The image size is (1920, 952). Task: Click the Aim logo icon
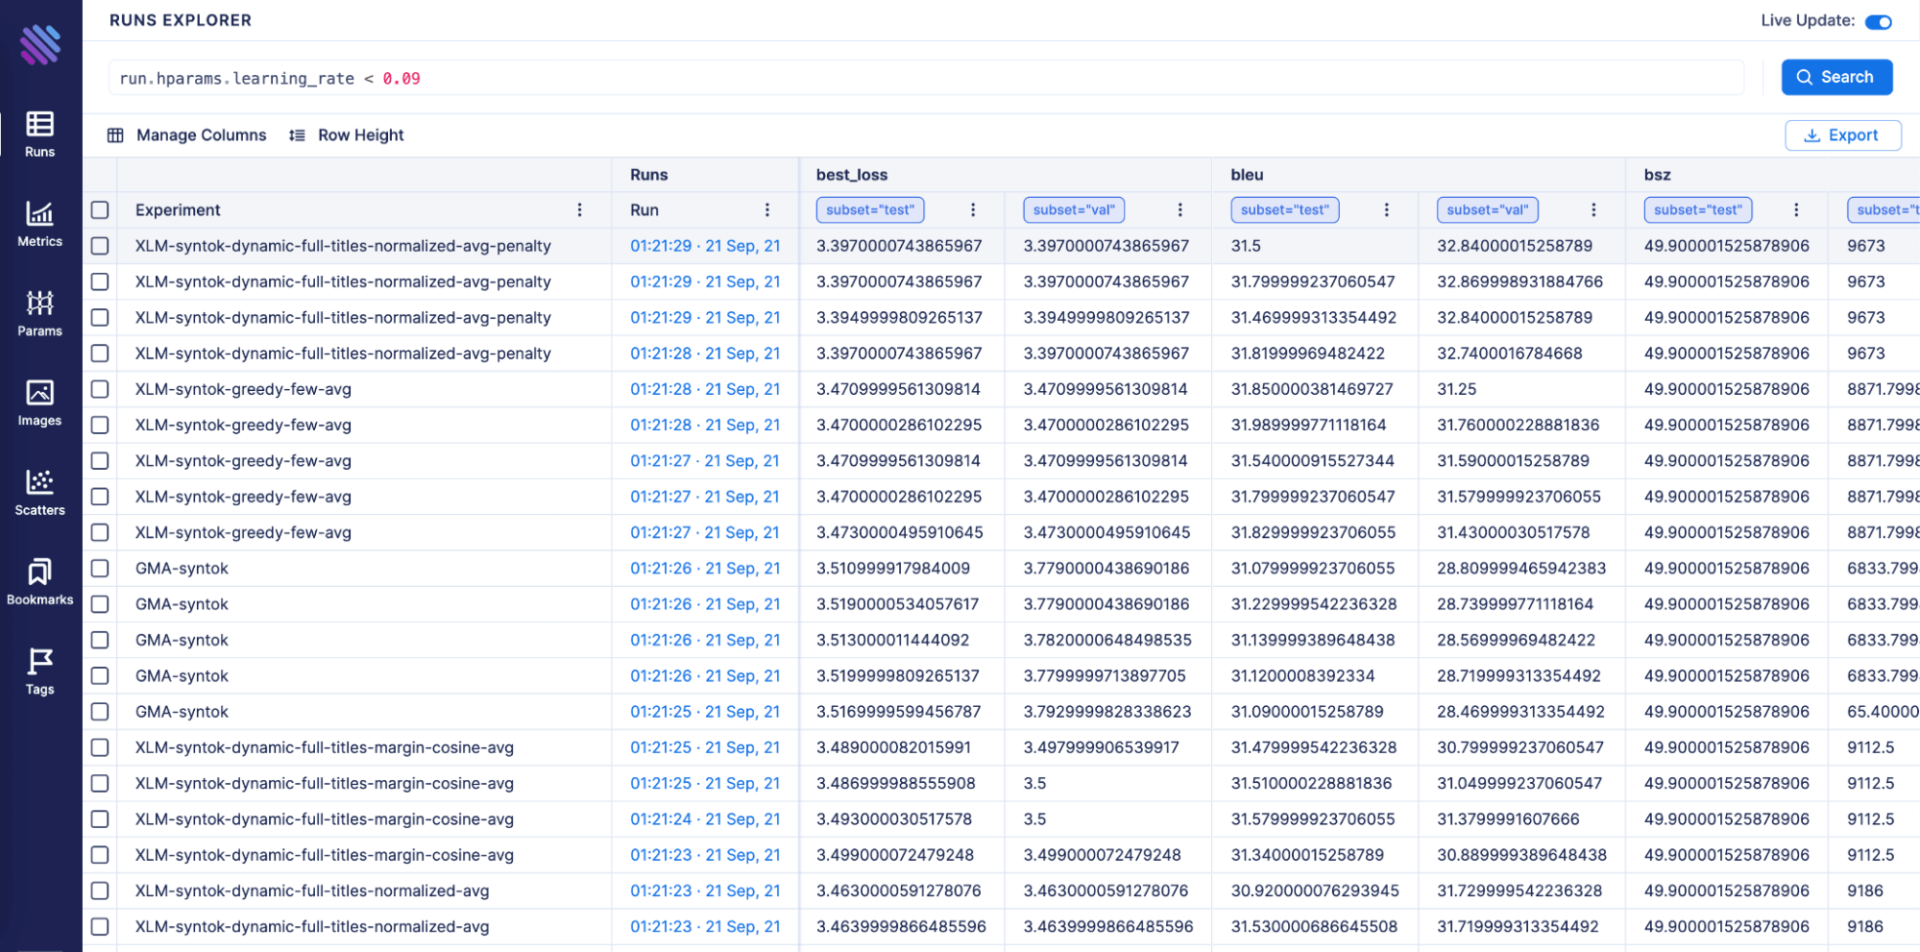coord(39,43)
